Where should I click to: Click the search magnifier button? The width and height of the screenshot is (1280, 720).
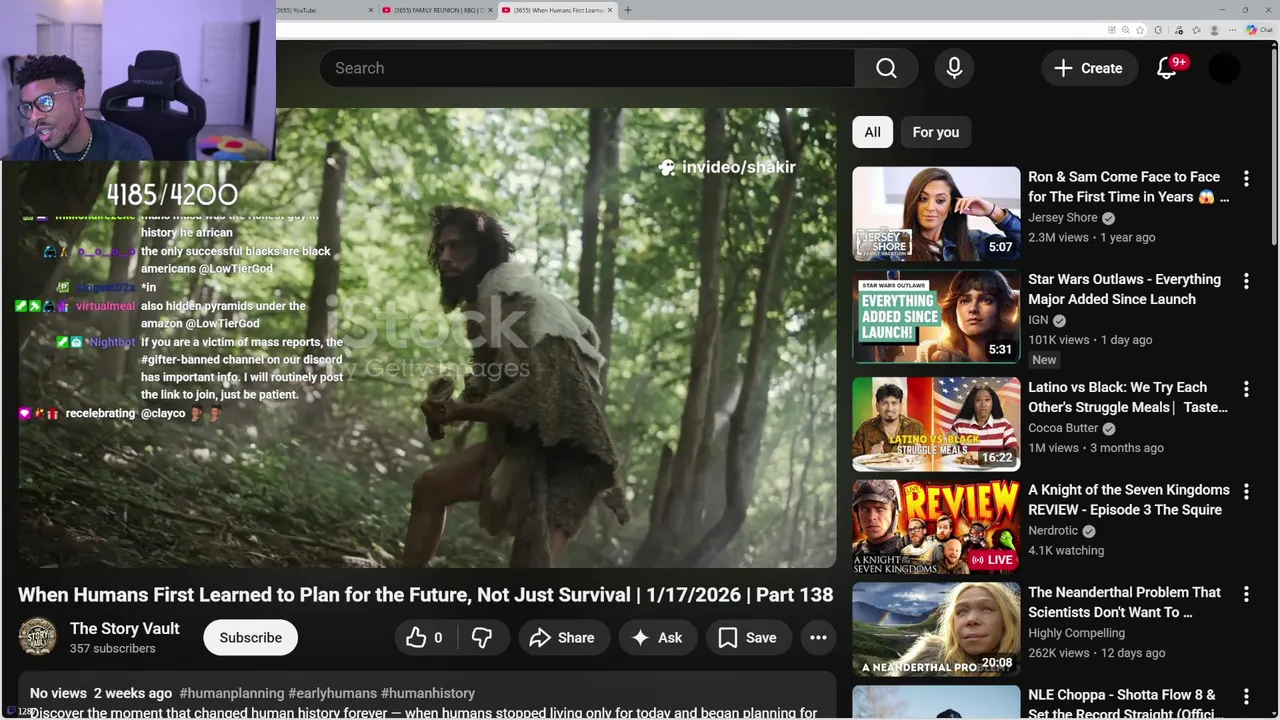[886, 68]
